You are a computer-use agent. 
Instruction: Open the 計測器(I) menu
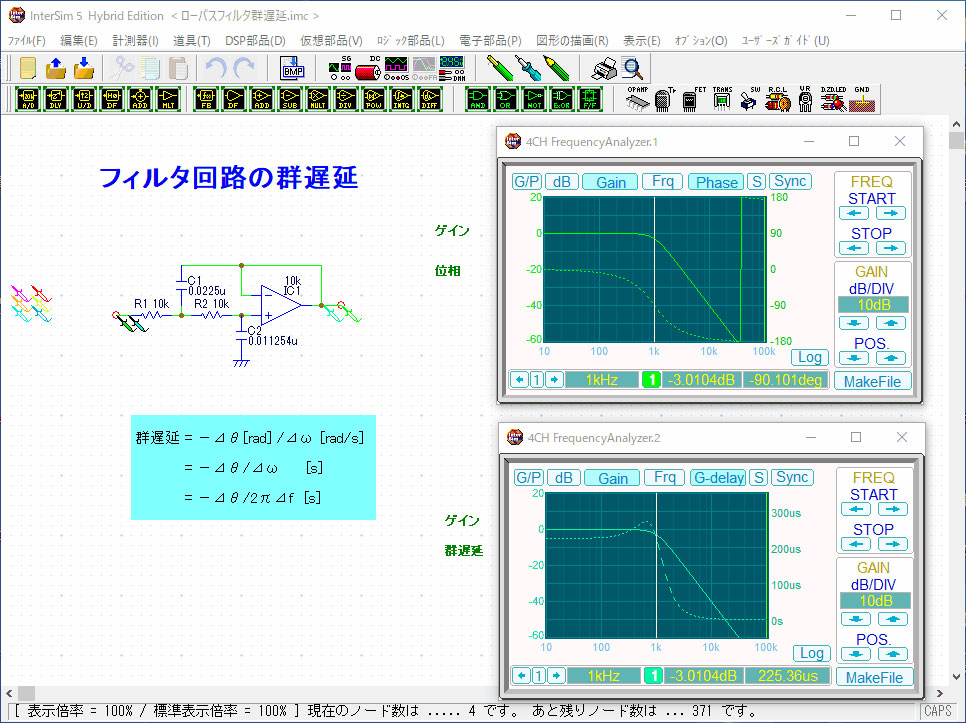[136, 41]
